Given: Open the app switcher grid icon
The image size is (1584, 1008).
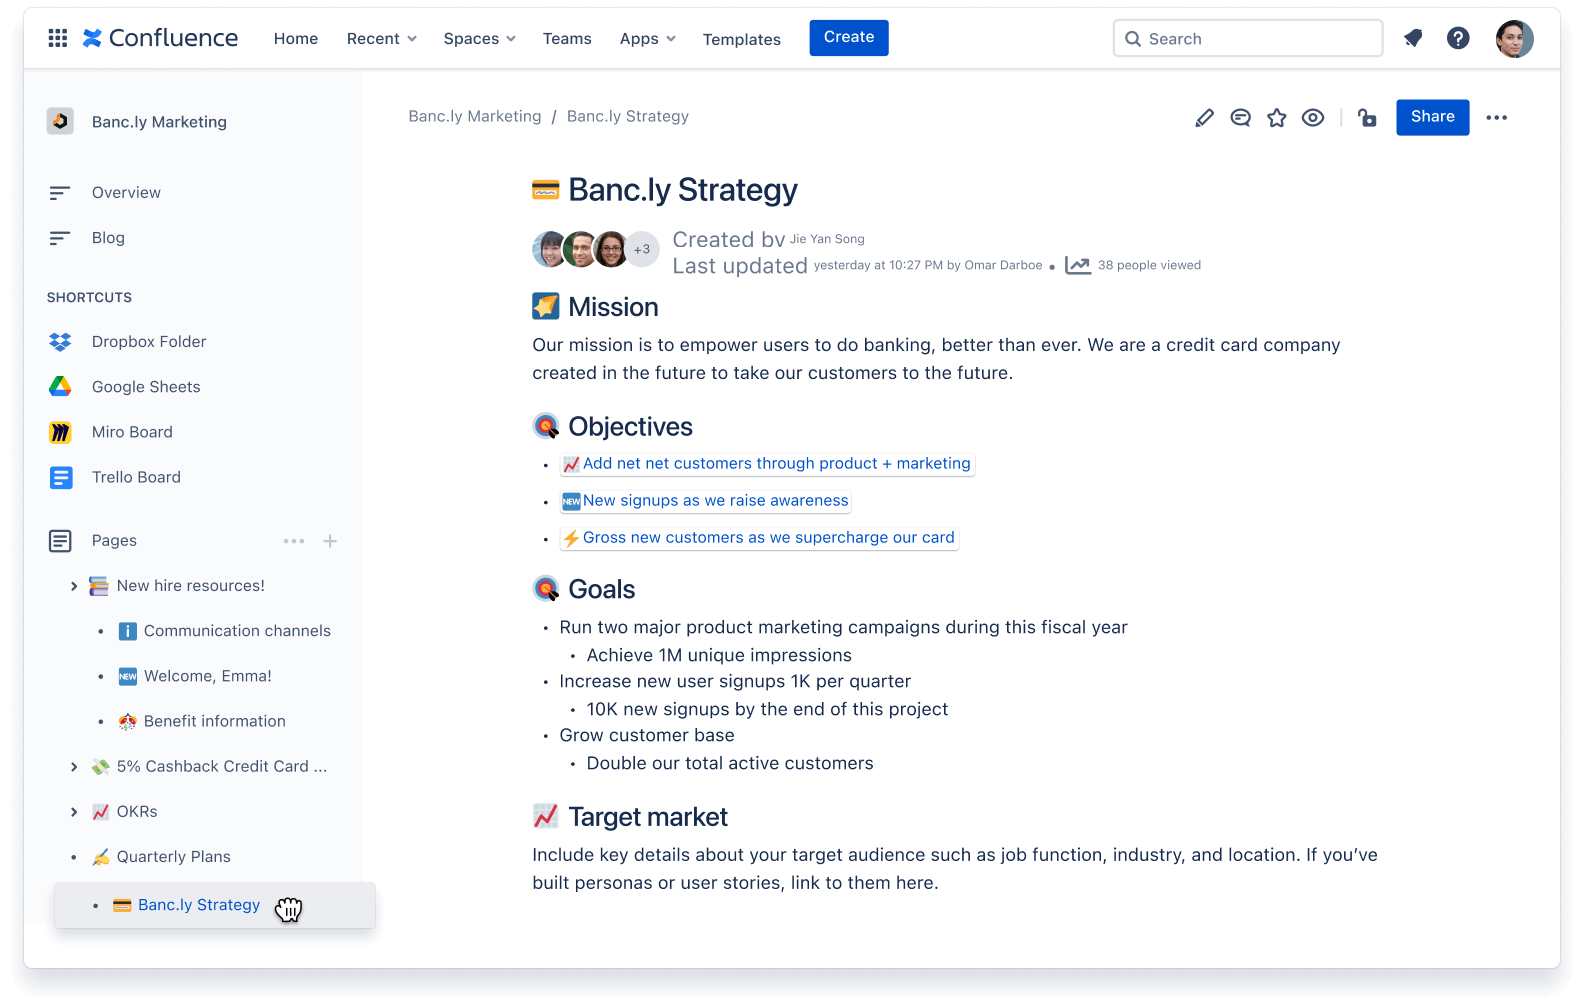Looking at the screenshot, I should pyautogui.click(x=58, y=38).
